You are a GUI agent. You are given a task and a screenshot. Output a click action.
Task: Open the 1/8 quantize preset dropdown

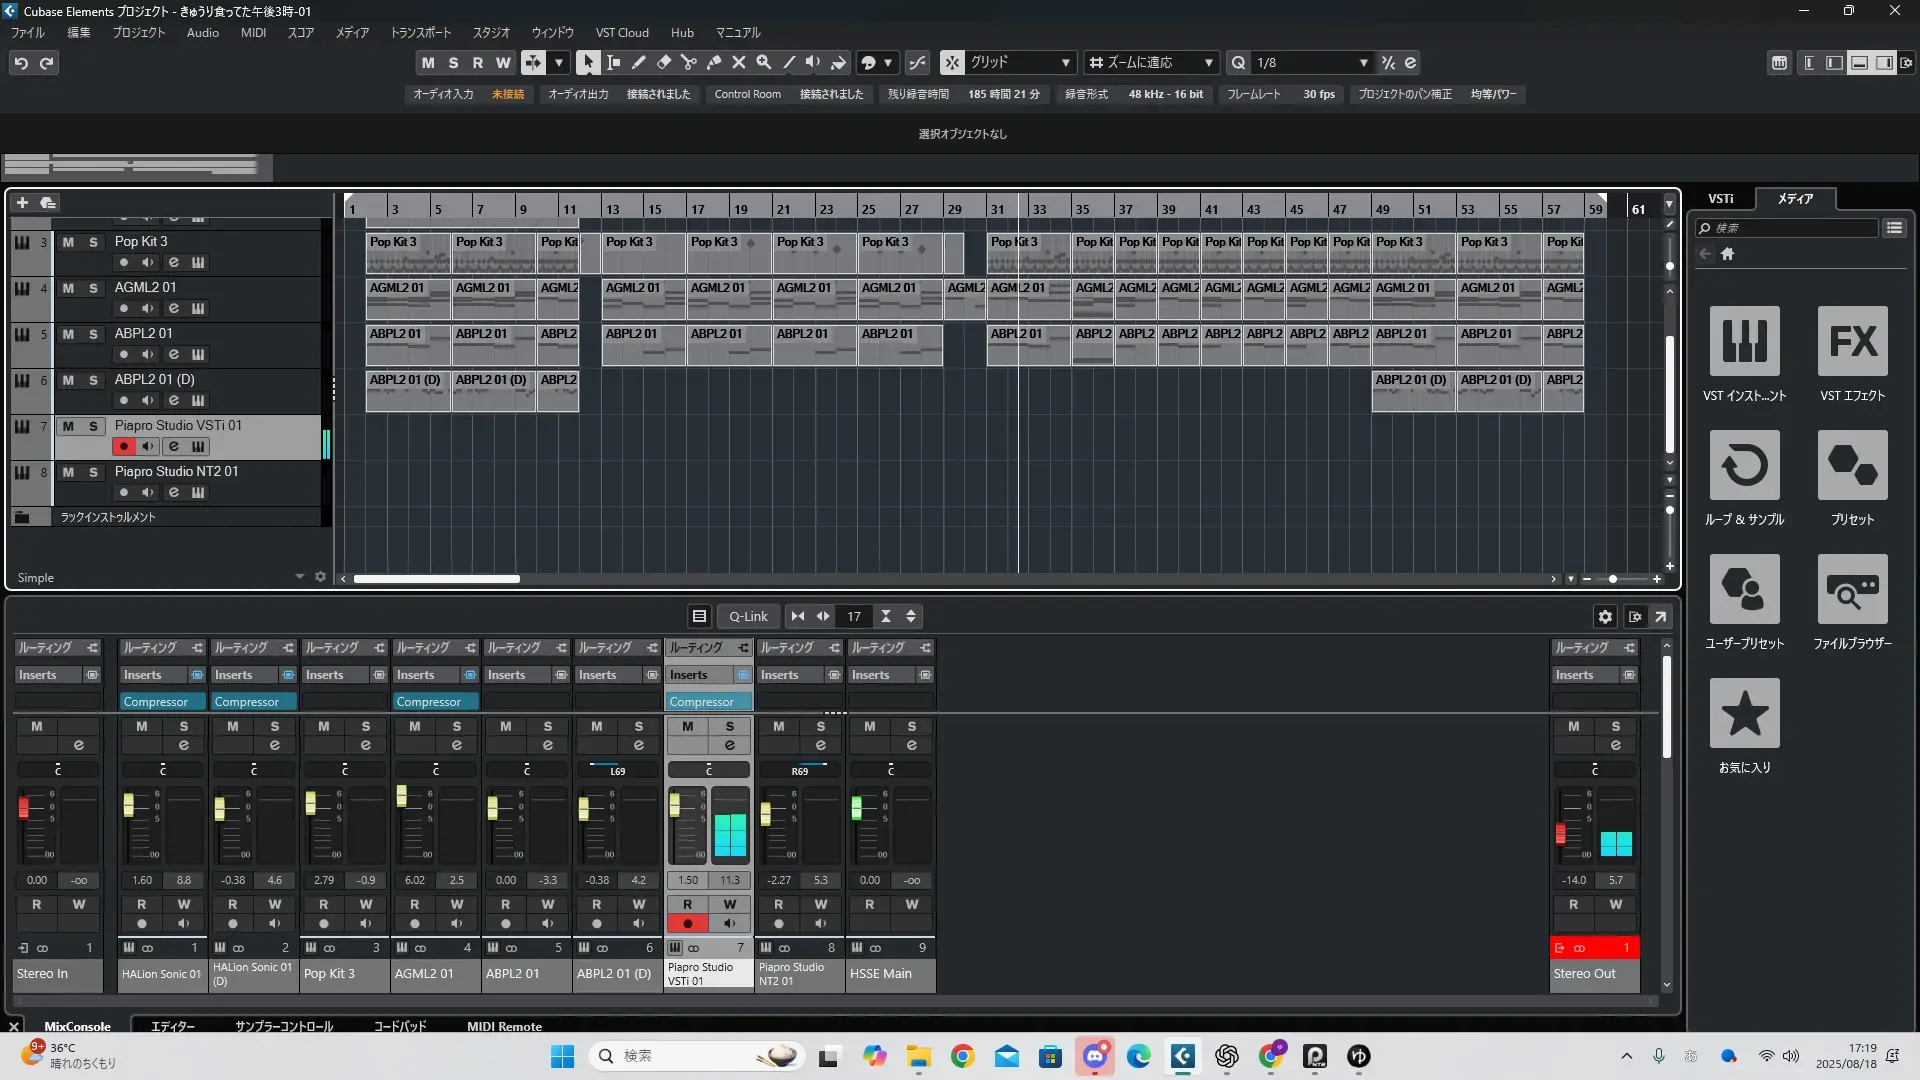[1363, 63]
